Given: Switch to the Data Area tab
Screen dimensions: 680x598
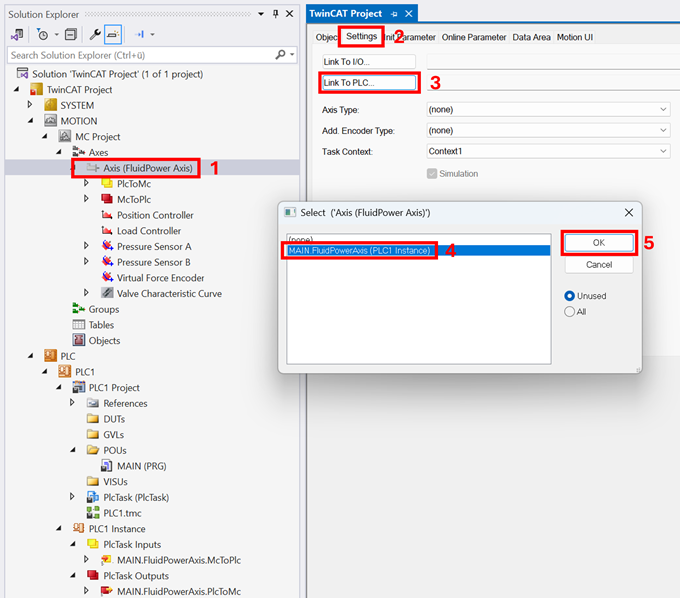Looking at the screenshot, I should coord(531,37).
